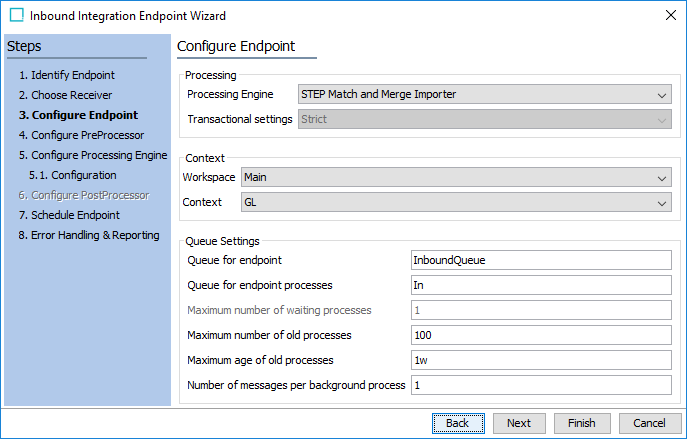Open Error Handling & Reporting step
The height and width of the screenshot is (439, 687).
click(x=89, y=235)
